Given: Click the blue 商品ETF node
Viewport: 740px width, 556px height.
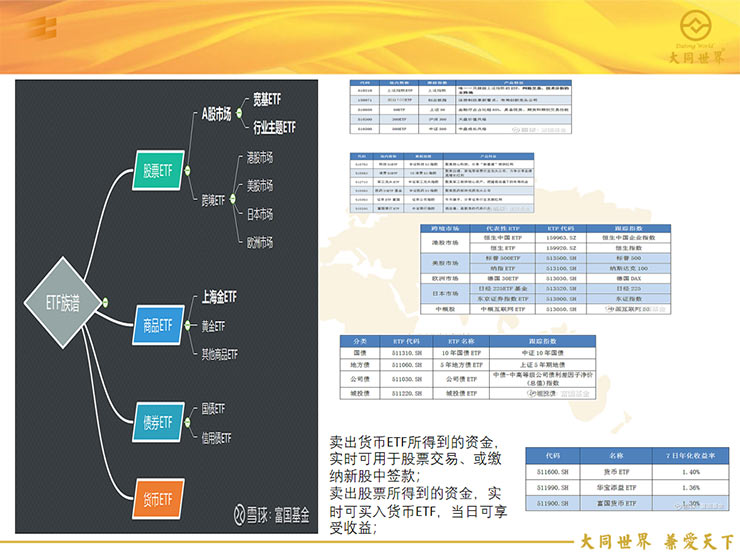Looking at the screenshot, I should click(x=158, y=325).
